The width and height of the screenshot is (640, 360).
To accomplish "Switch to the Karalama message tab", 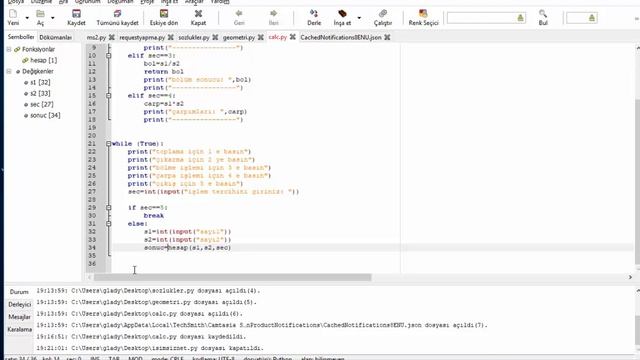I will click(x=20, y=329).
